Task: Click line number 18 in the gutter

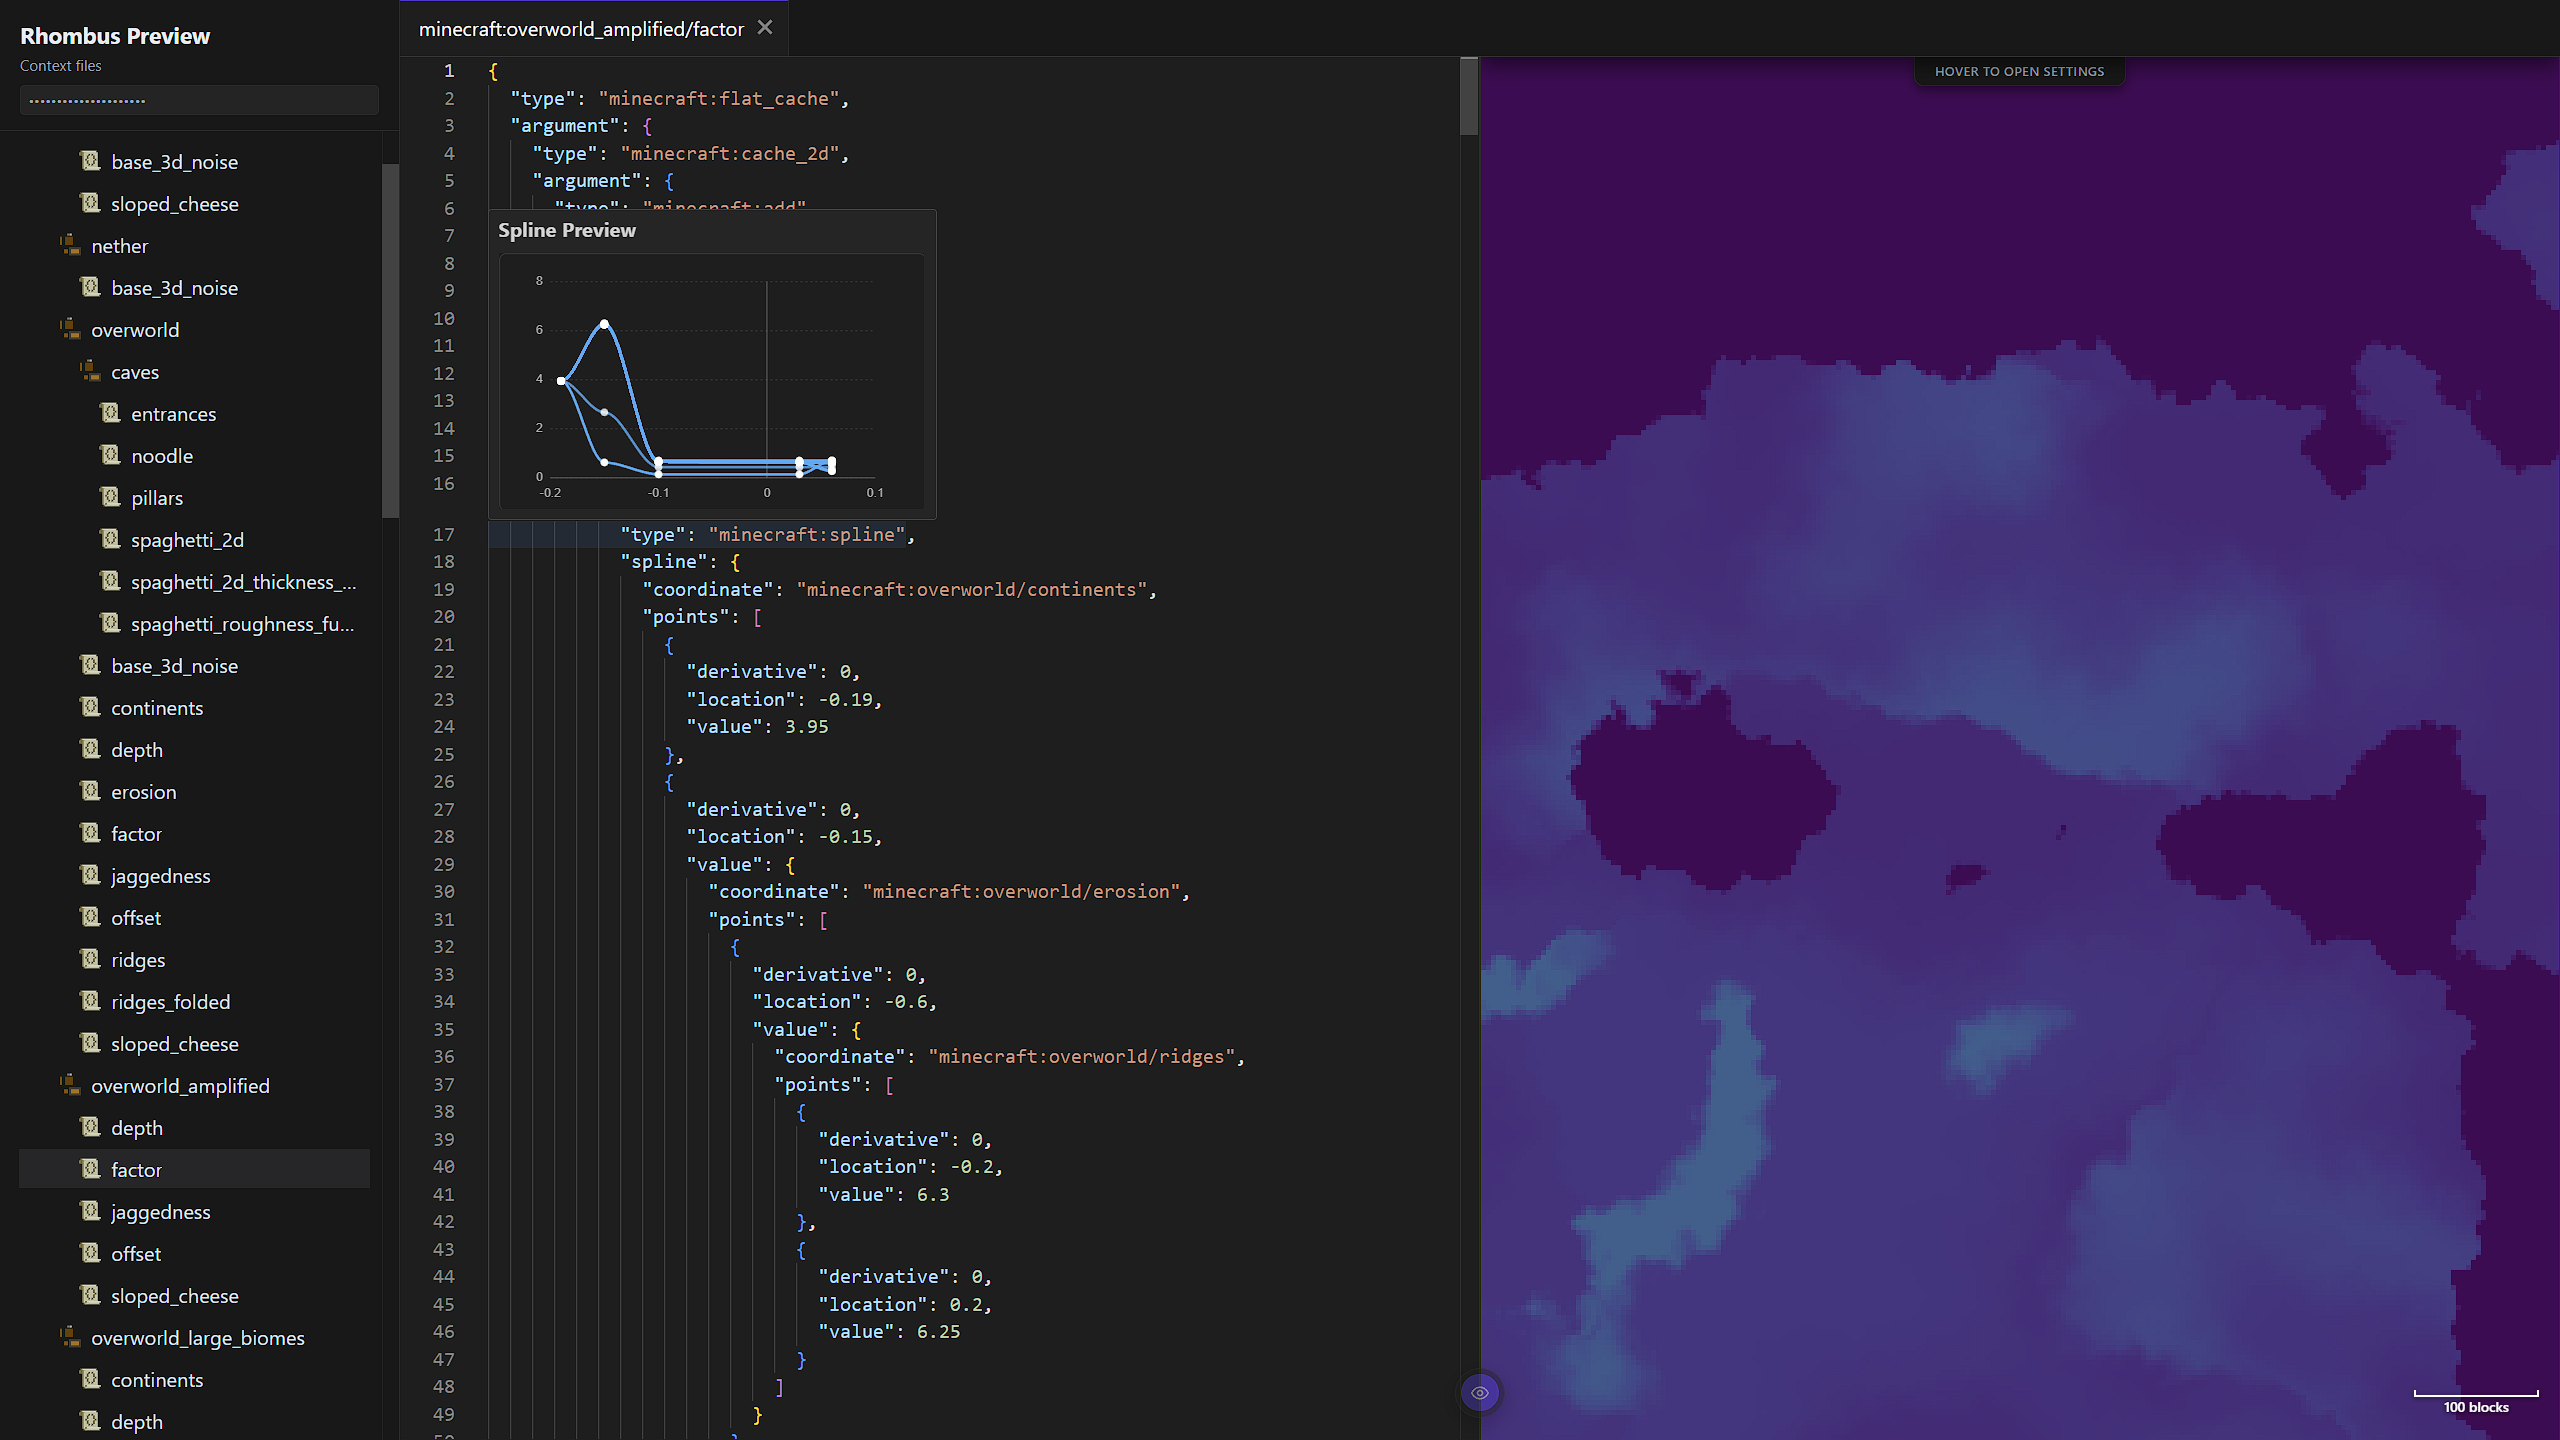Action: 444,561
